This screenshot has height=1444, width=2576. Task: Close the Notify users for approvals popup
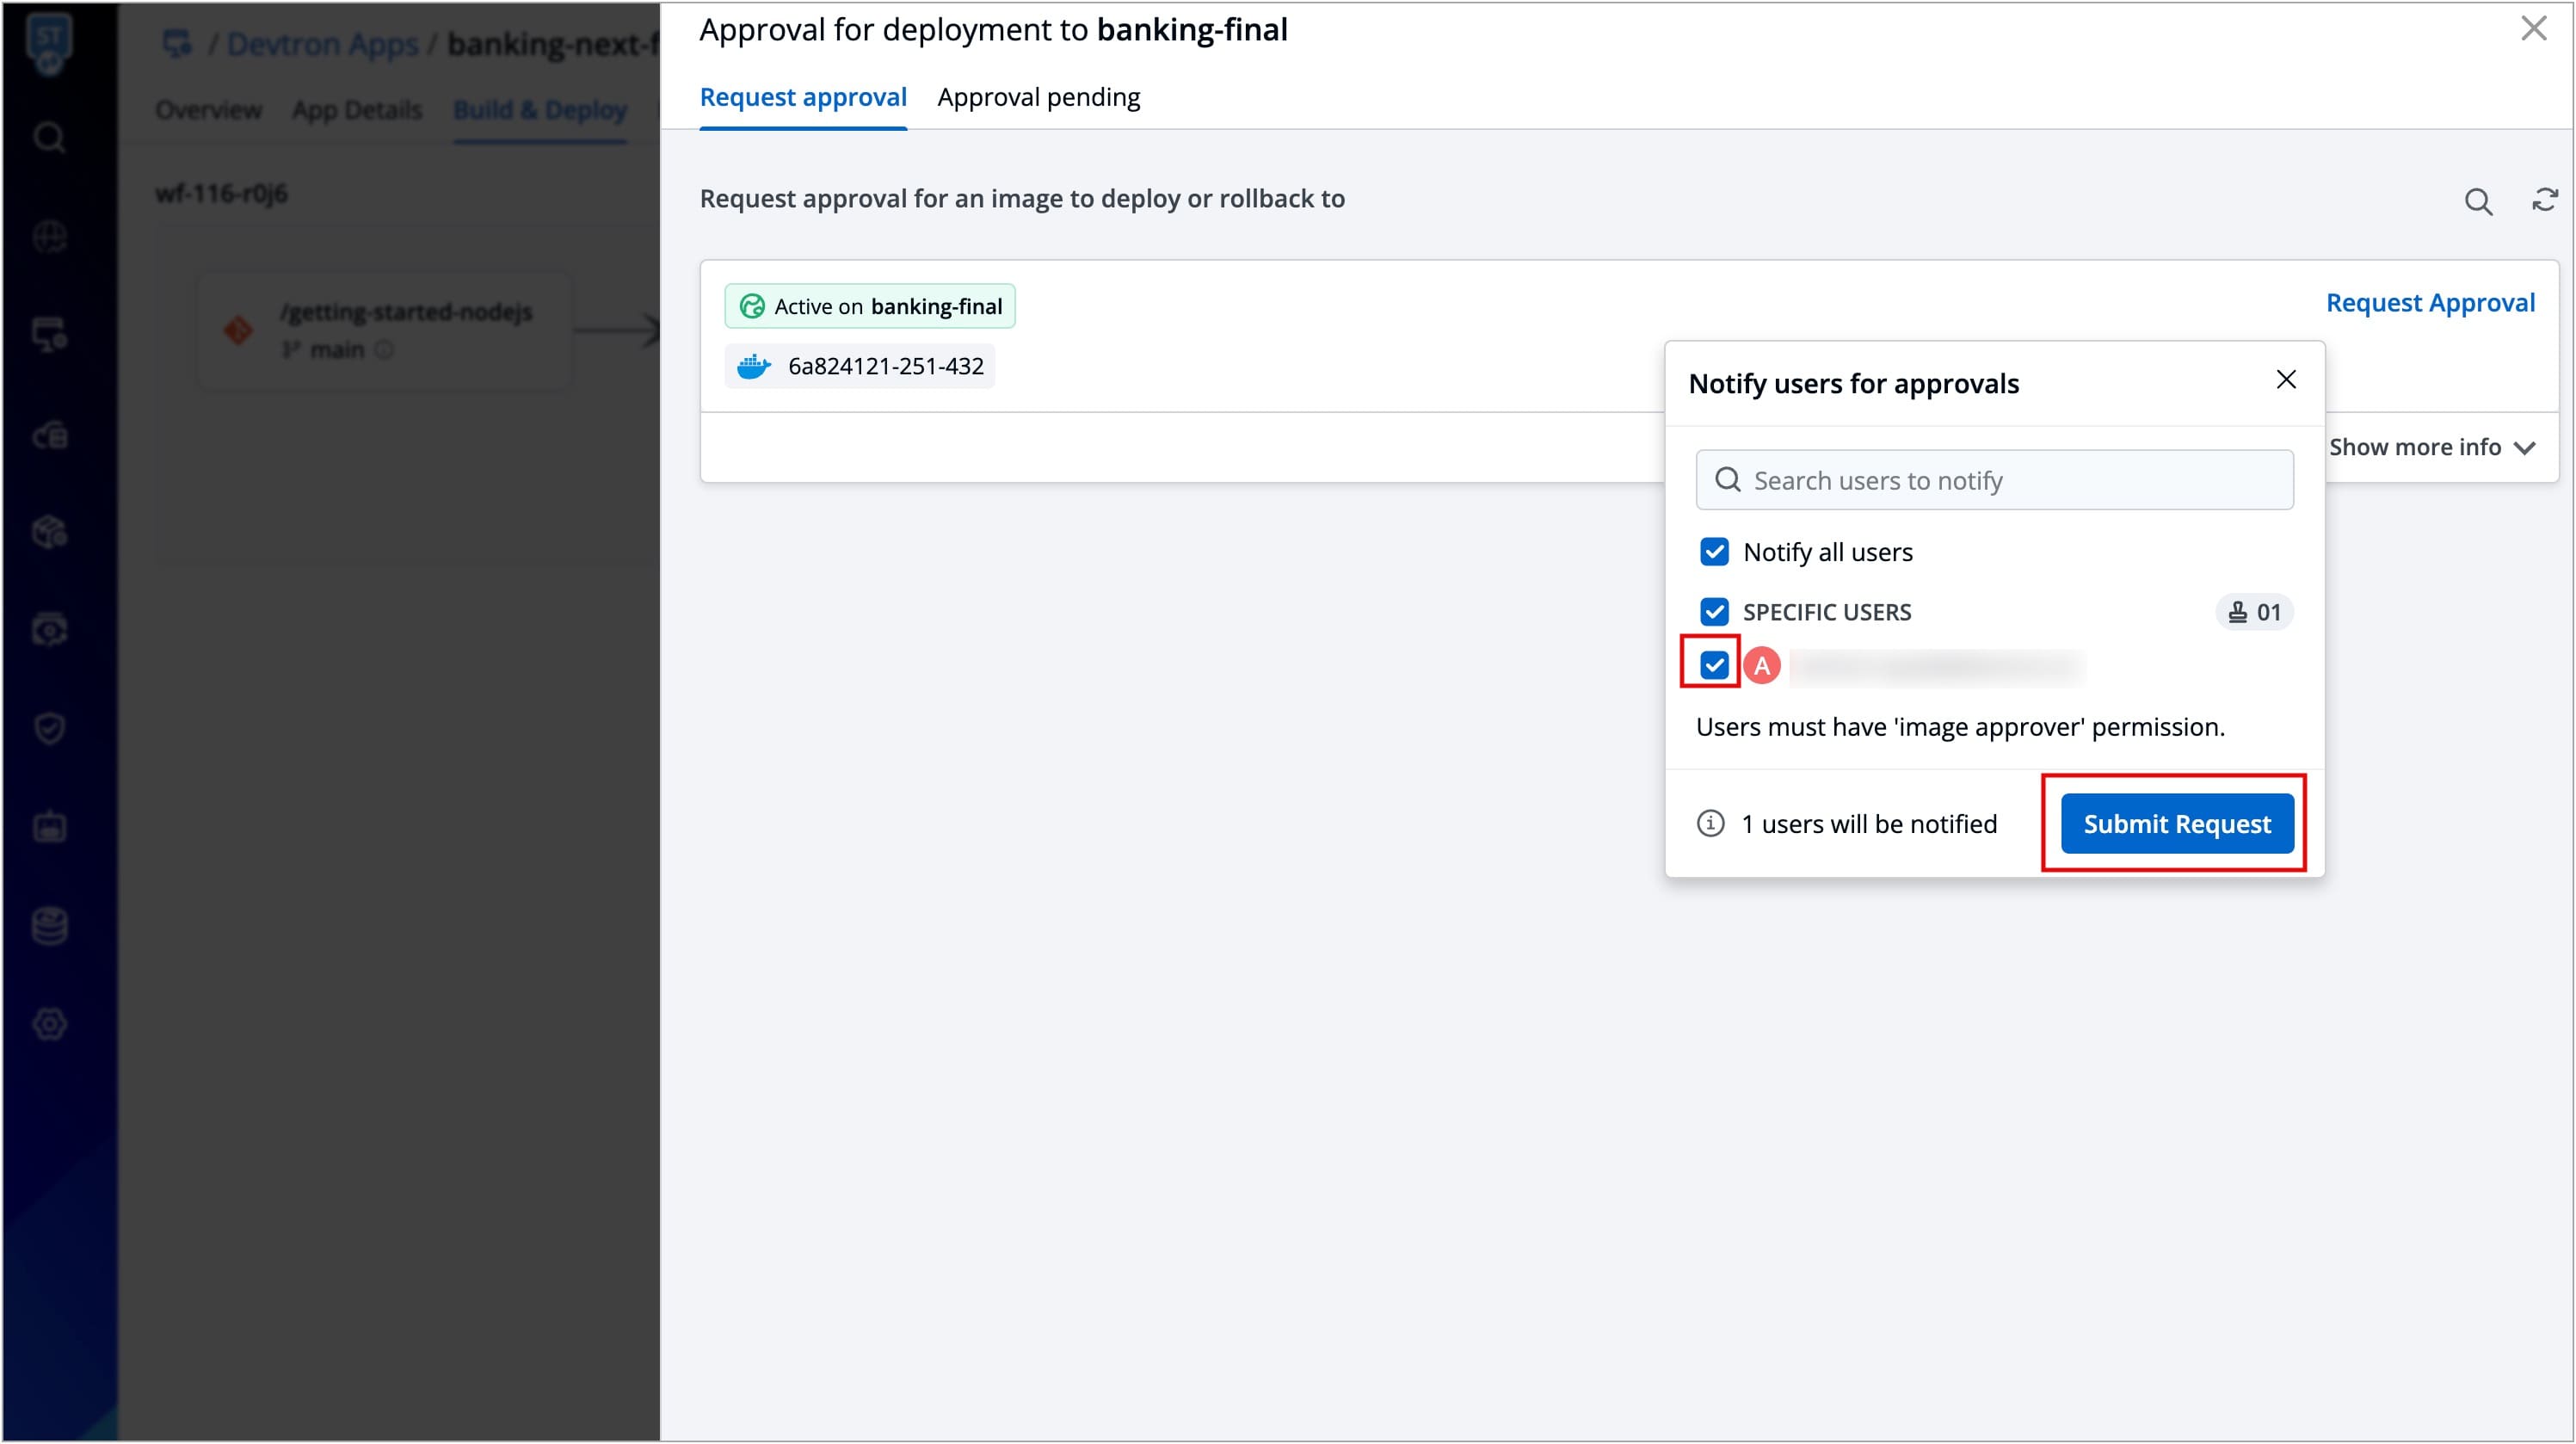click(2285, 380)
